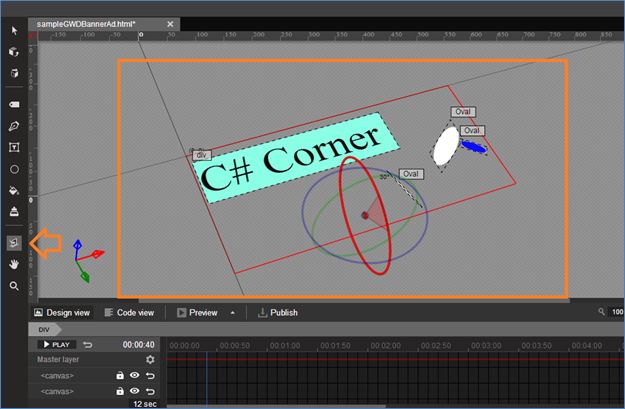Click the Preview button
The height and width of the screenshot is (409, 625).
pyautogui.click(x=197, y=313)
